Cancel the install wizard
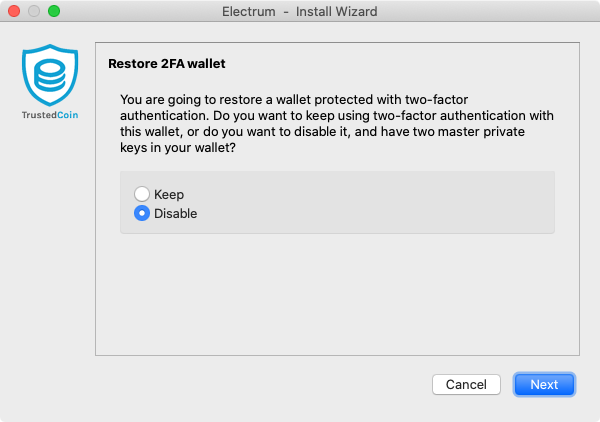600x422 pixels. (466, 384)
